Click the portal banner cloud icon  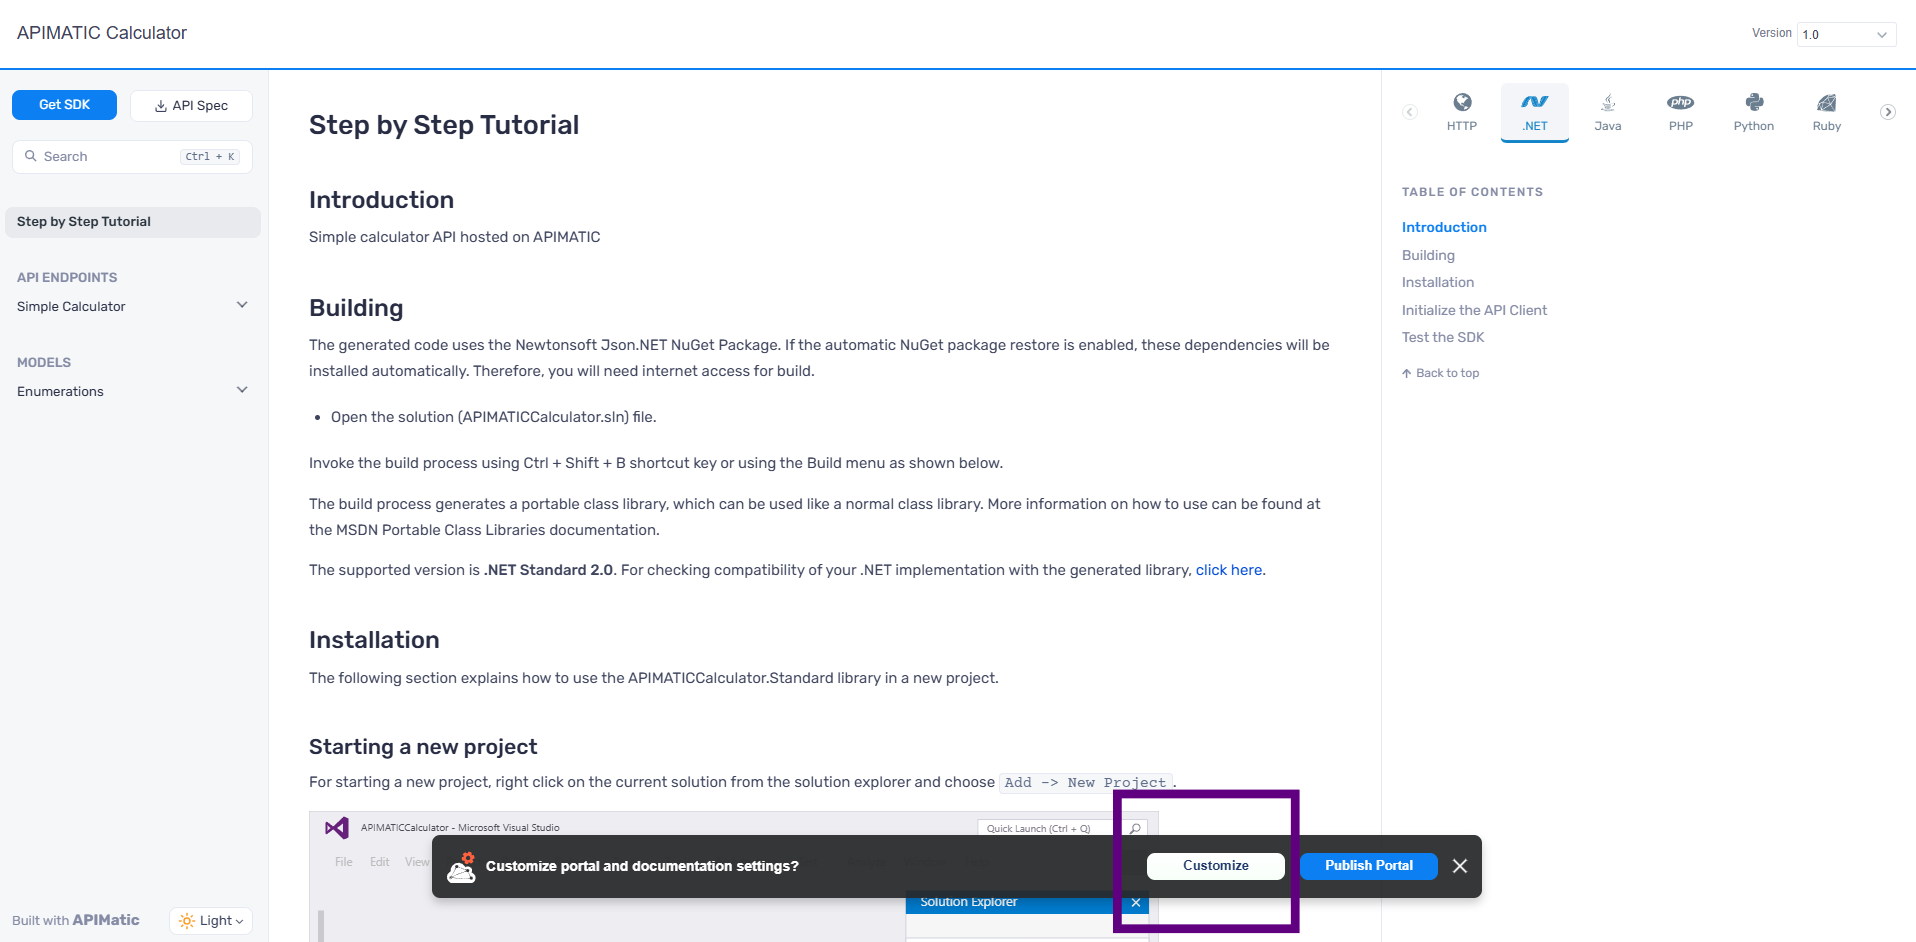point(461,867)
